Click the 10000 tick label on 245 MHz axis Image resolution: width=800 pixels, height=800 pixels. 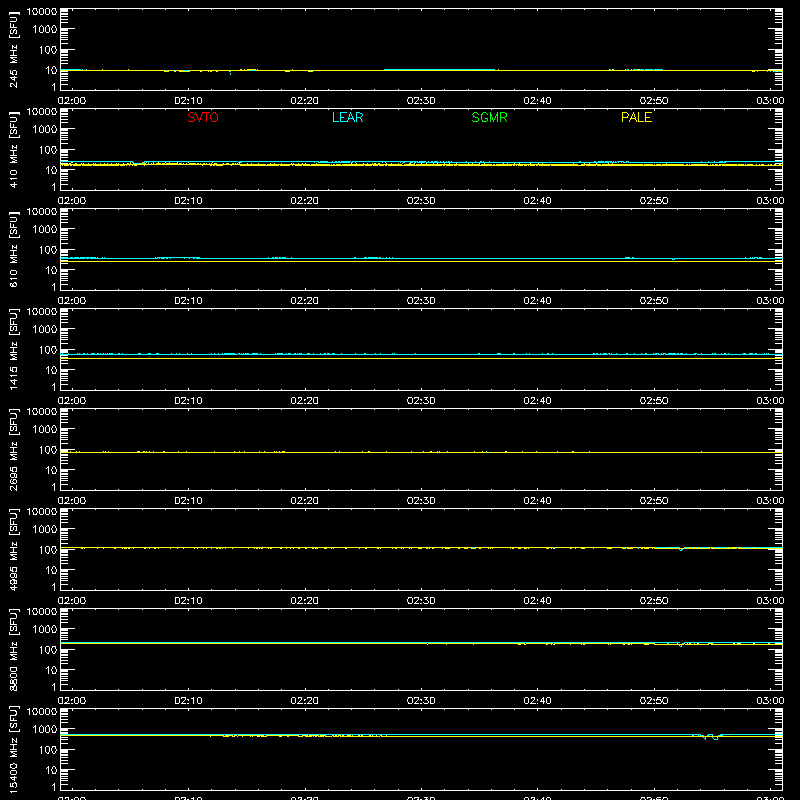point(42,12)
